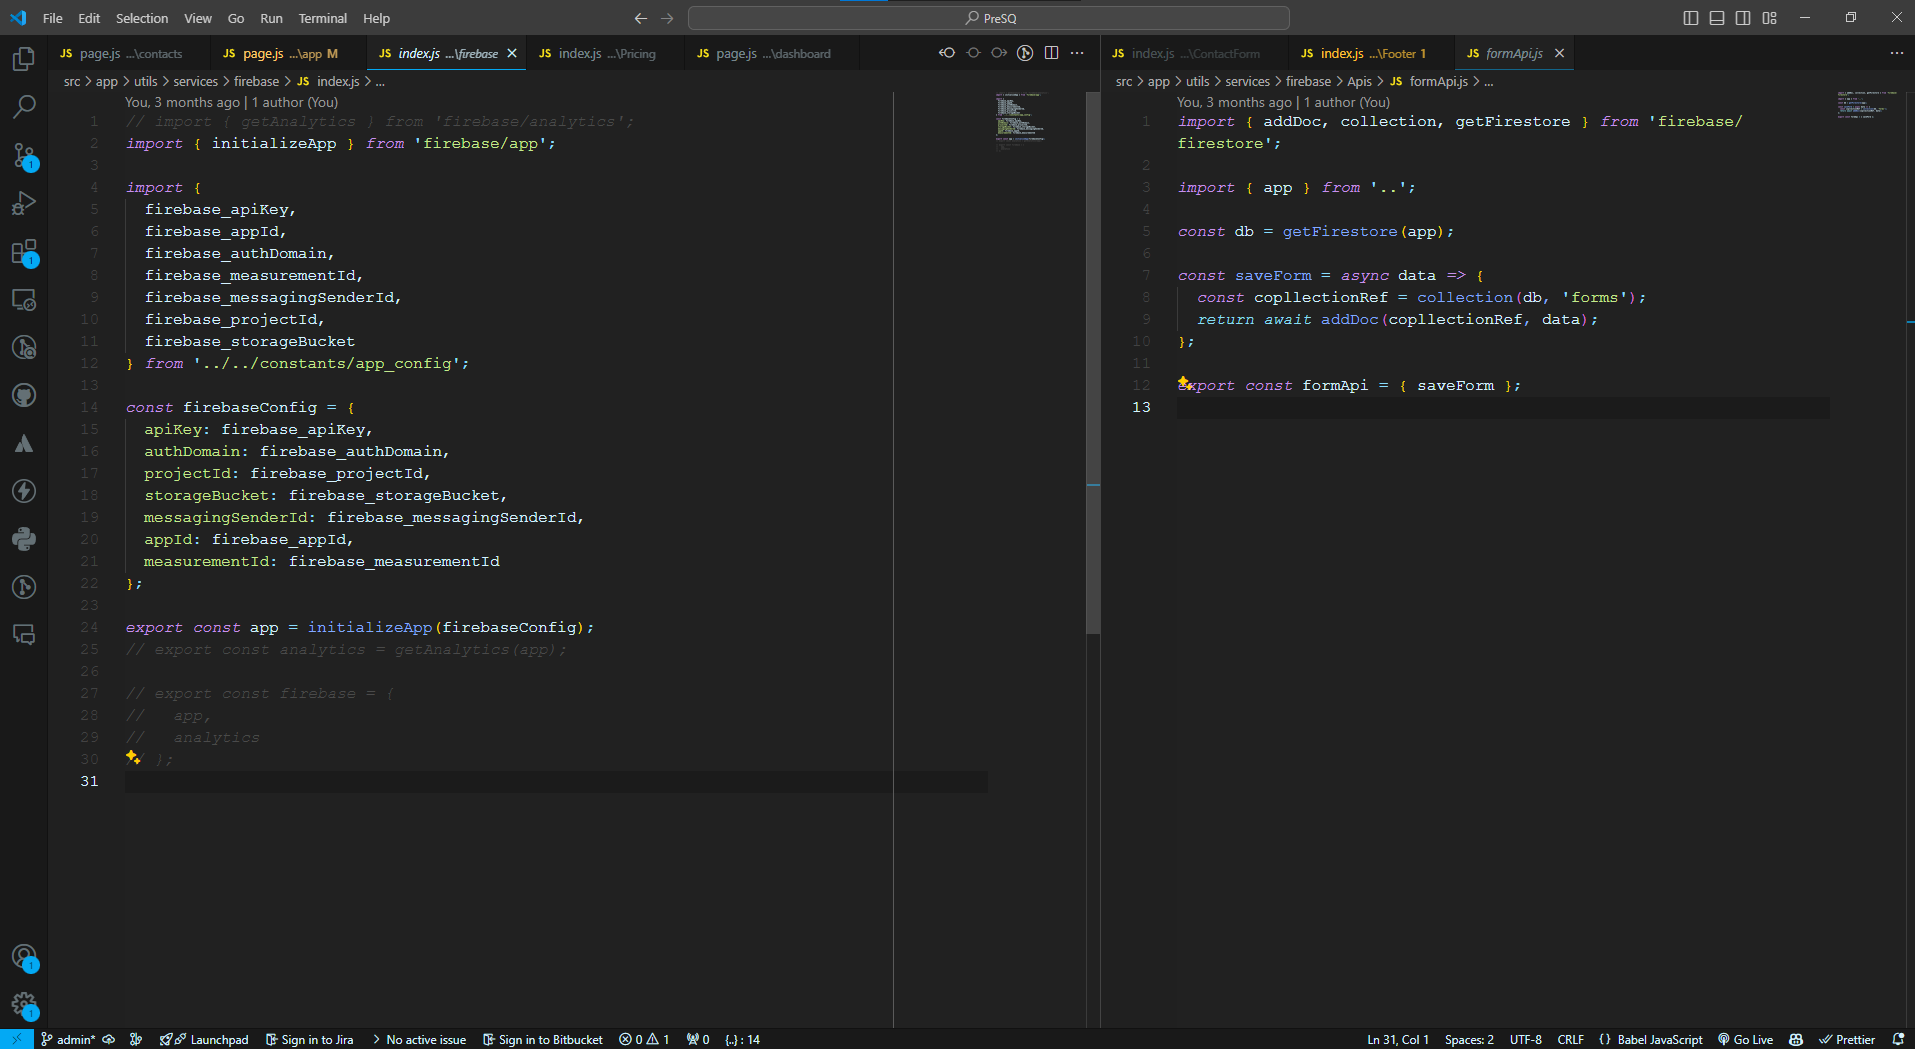This screenshot has height=1049, width=1915.
Task: Open More Actions ellipsis in left editor group
Action: pos(1077,53)
